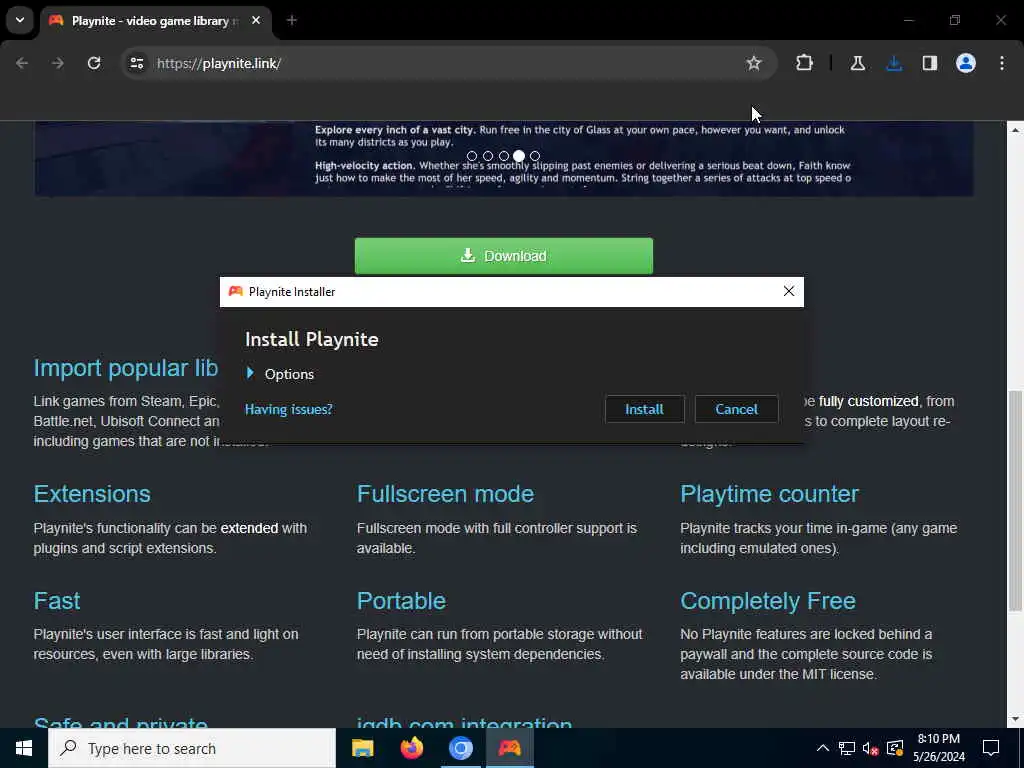Click the language or input tray icon

[895, 748]
